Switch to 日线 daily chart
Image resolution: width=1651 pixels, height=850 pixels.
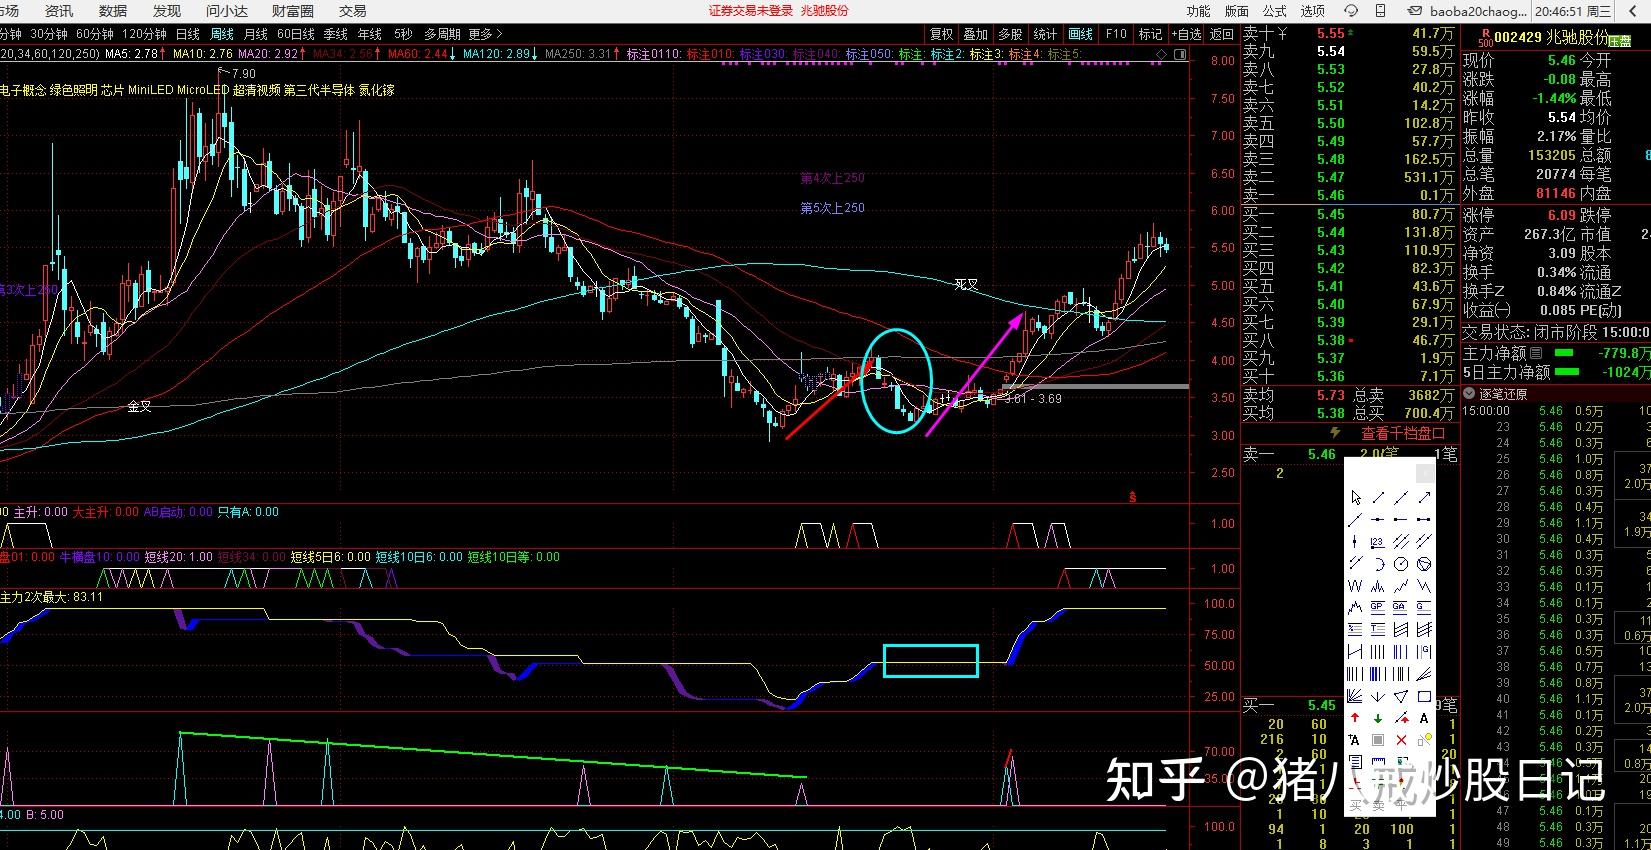click(x=187, y=34)
